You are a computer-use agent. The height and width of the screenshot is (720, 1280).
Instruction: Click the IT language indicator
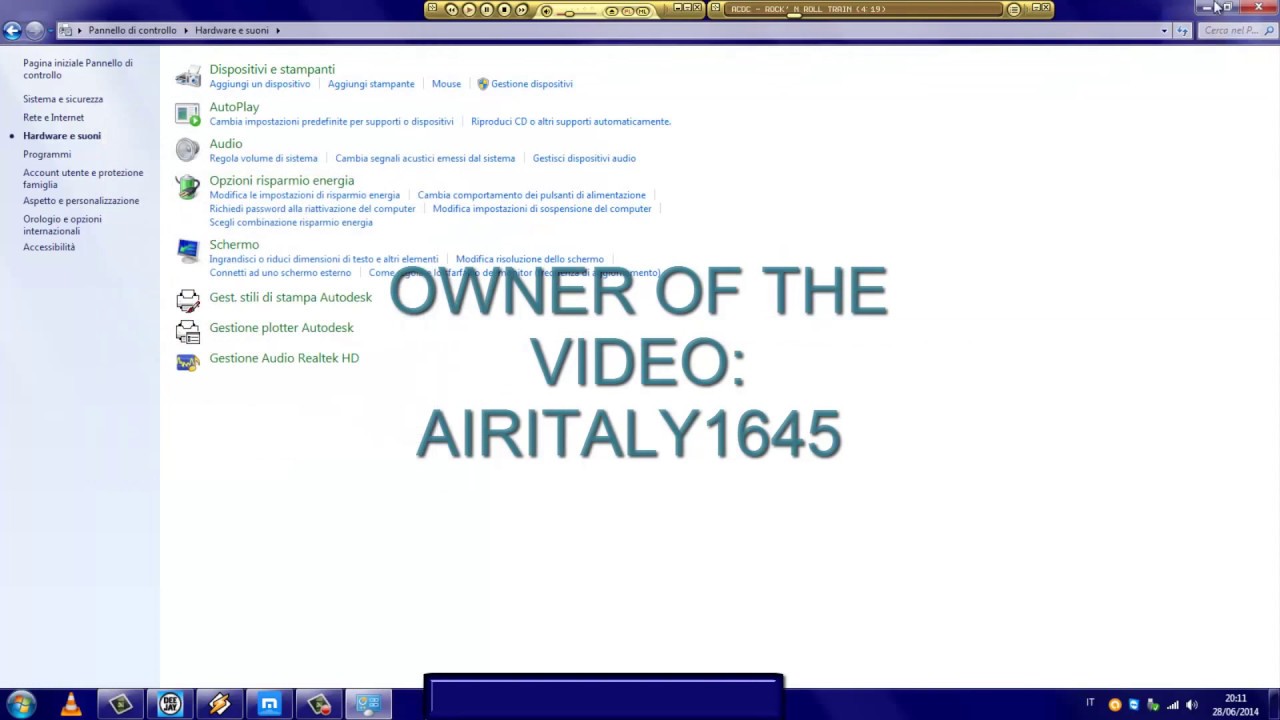pyautogui.click(x=1091, y=703)
